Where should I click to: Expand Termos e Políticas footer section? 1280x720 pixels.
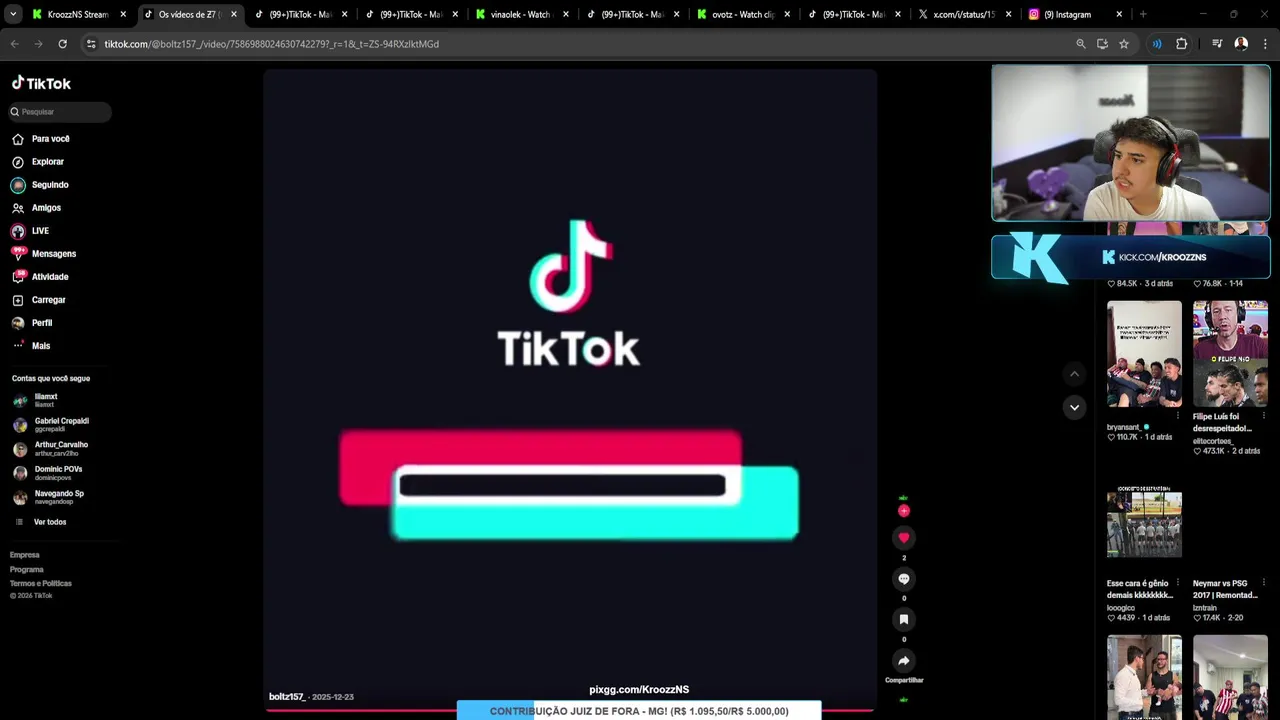(x=41, y=583)
